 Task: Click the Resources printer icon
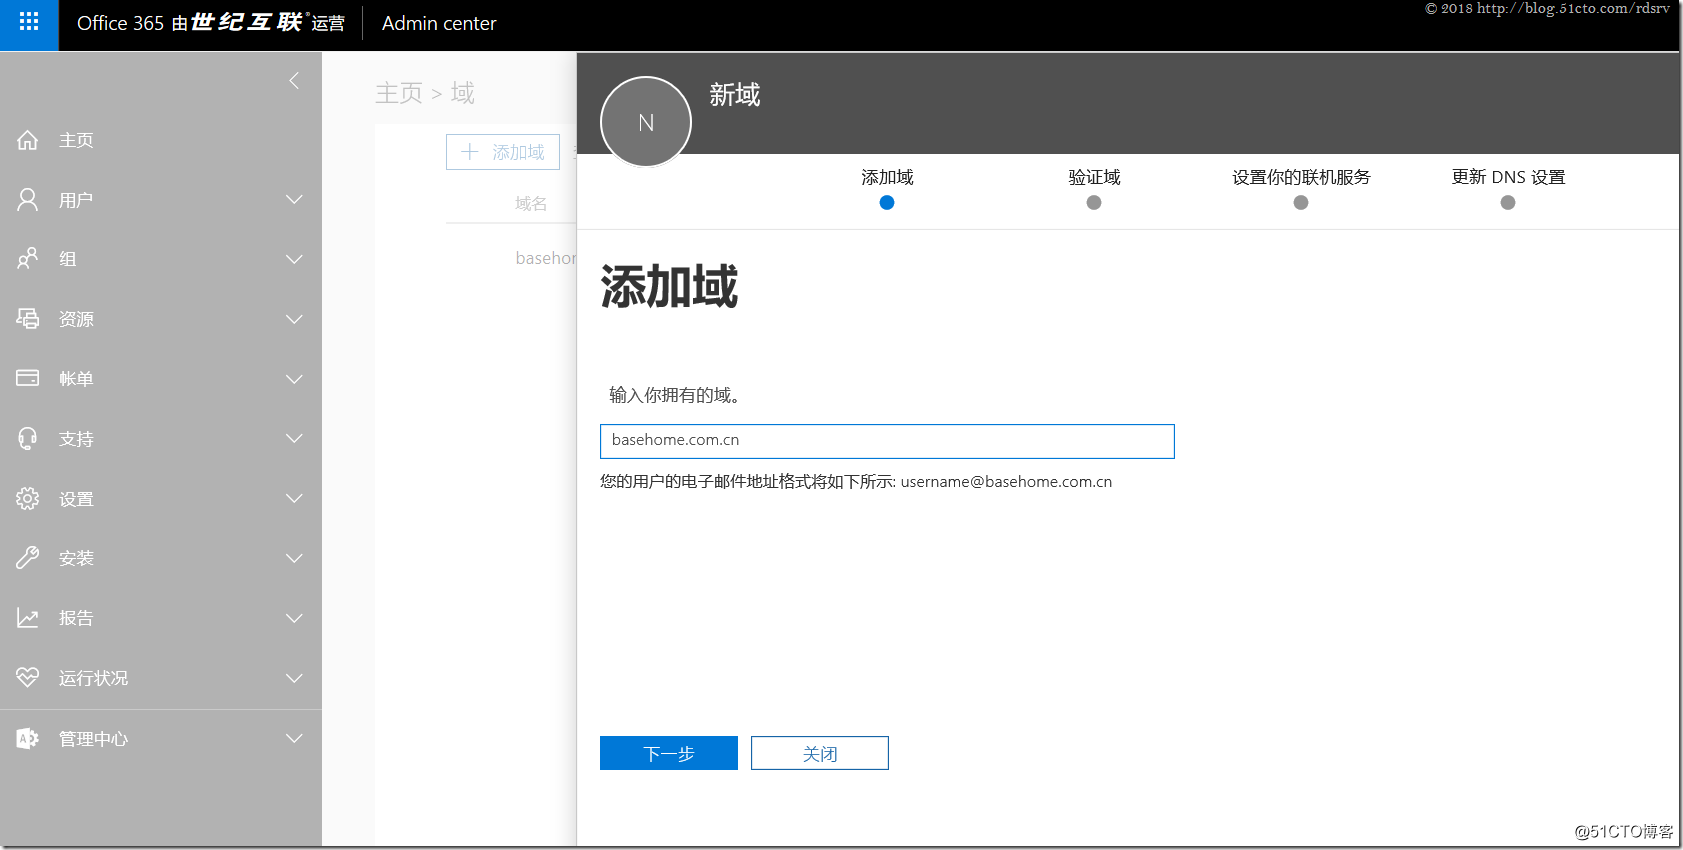(x=28, y=319)
